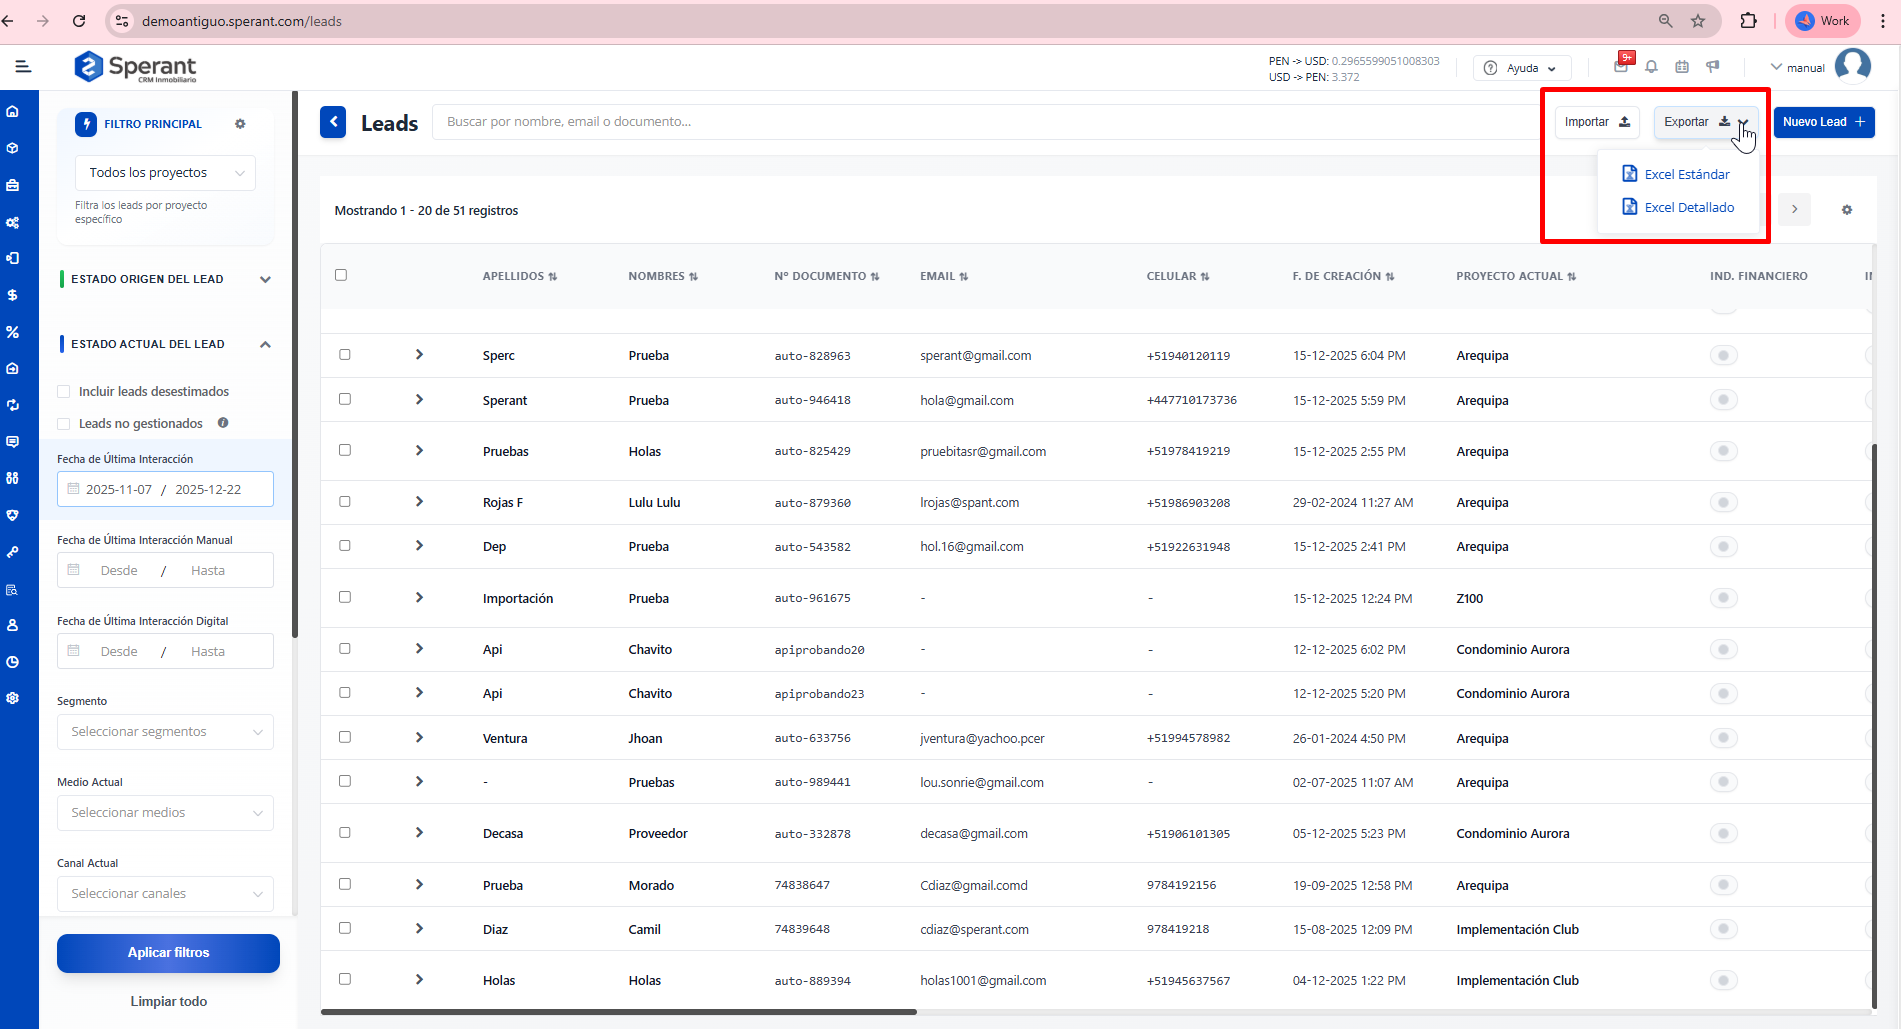Open the notifications bell icon
This screenshot has width=1901, height=1029.
1651,67
